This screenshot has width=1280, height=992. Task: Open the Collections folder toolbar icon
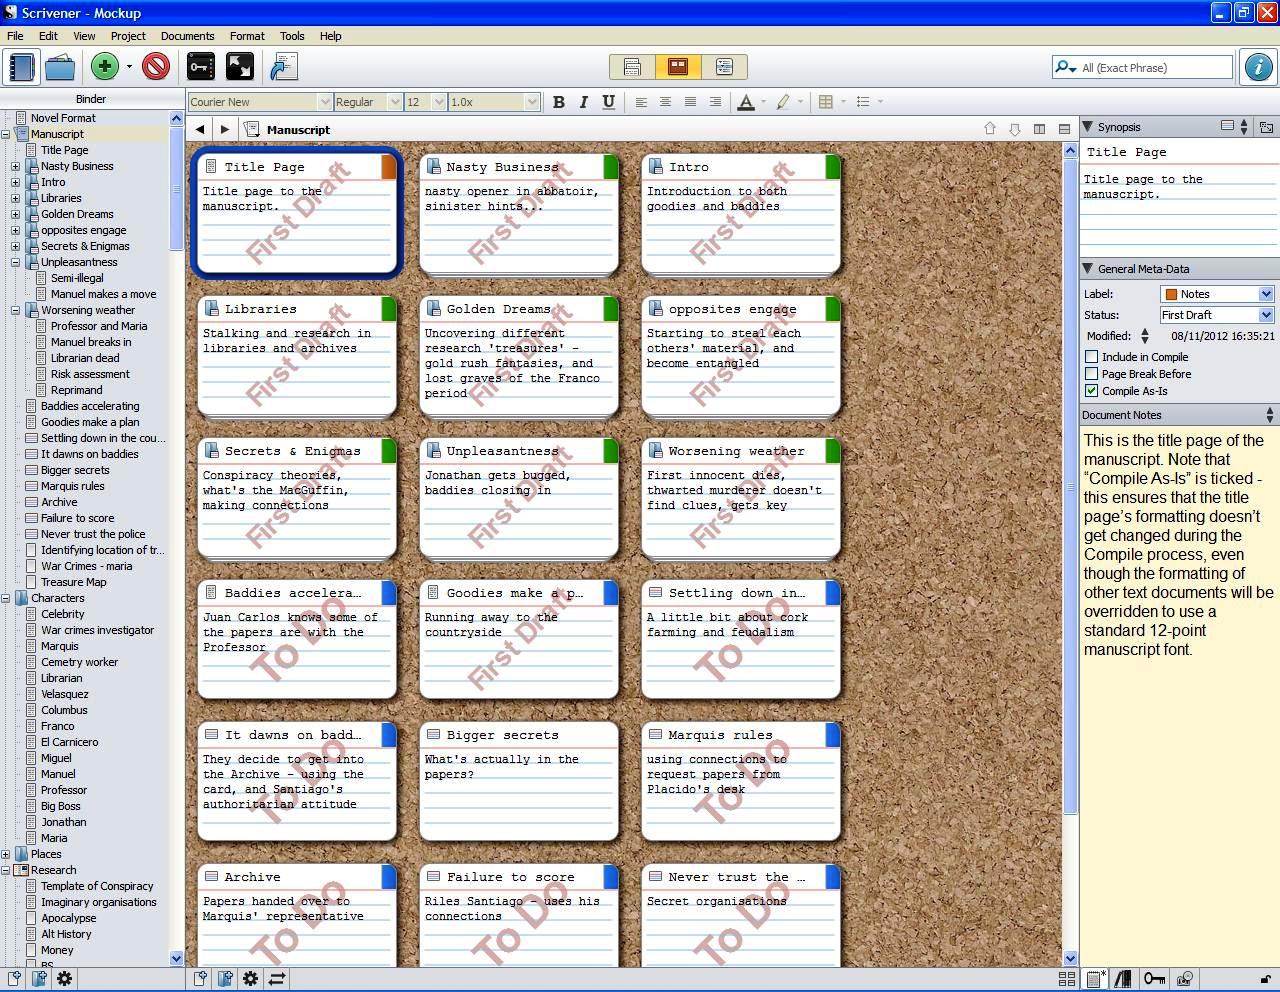coord(60,67)
